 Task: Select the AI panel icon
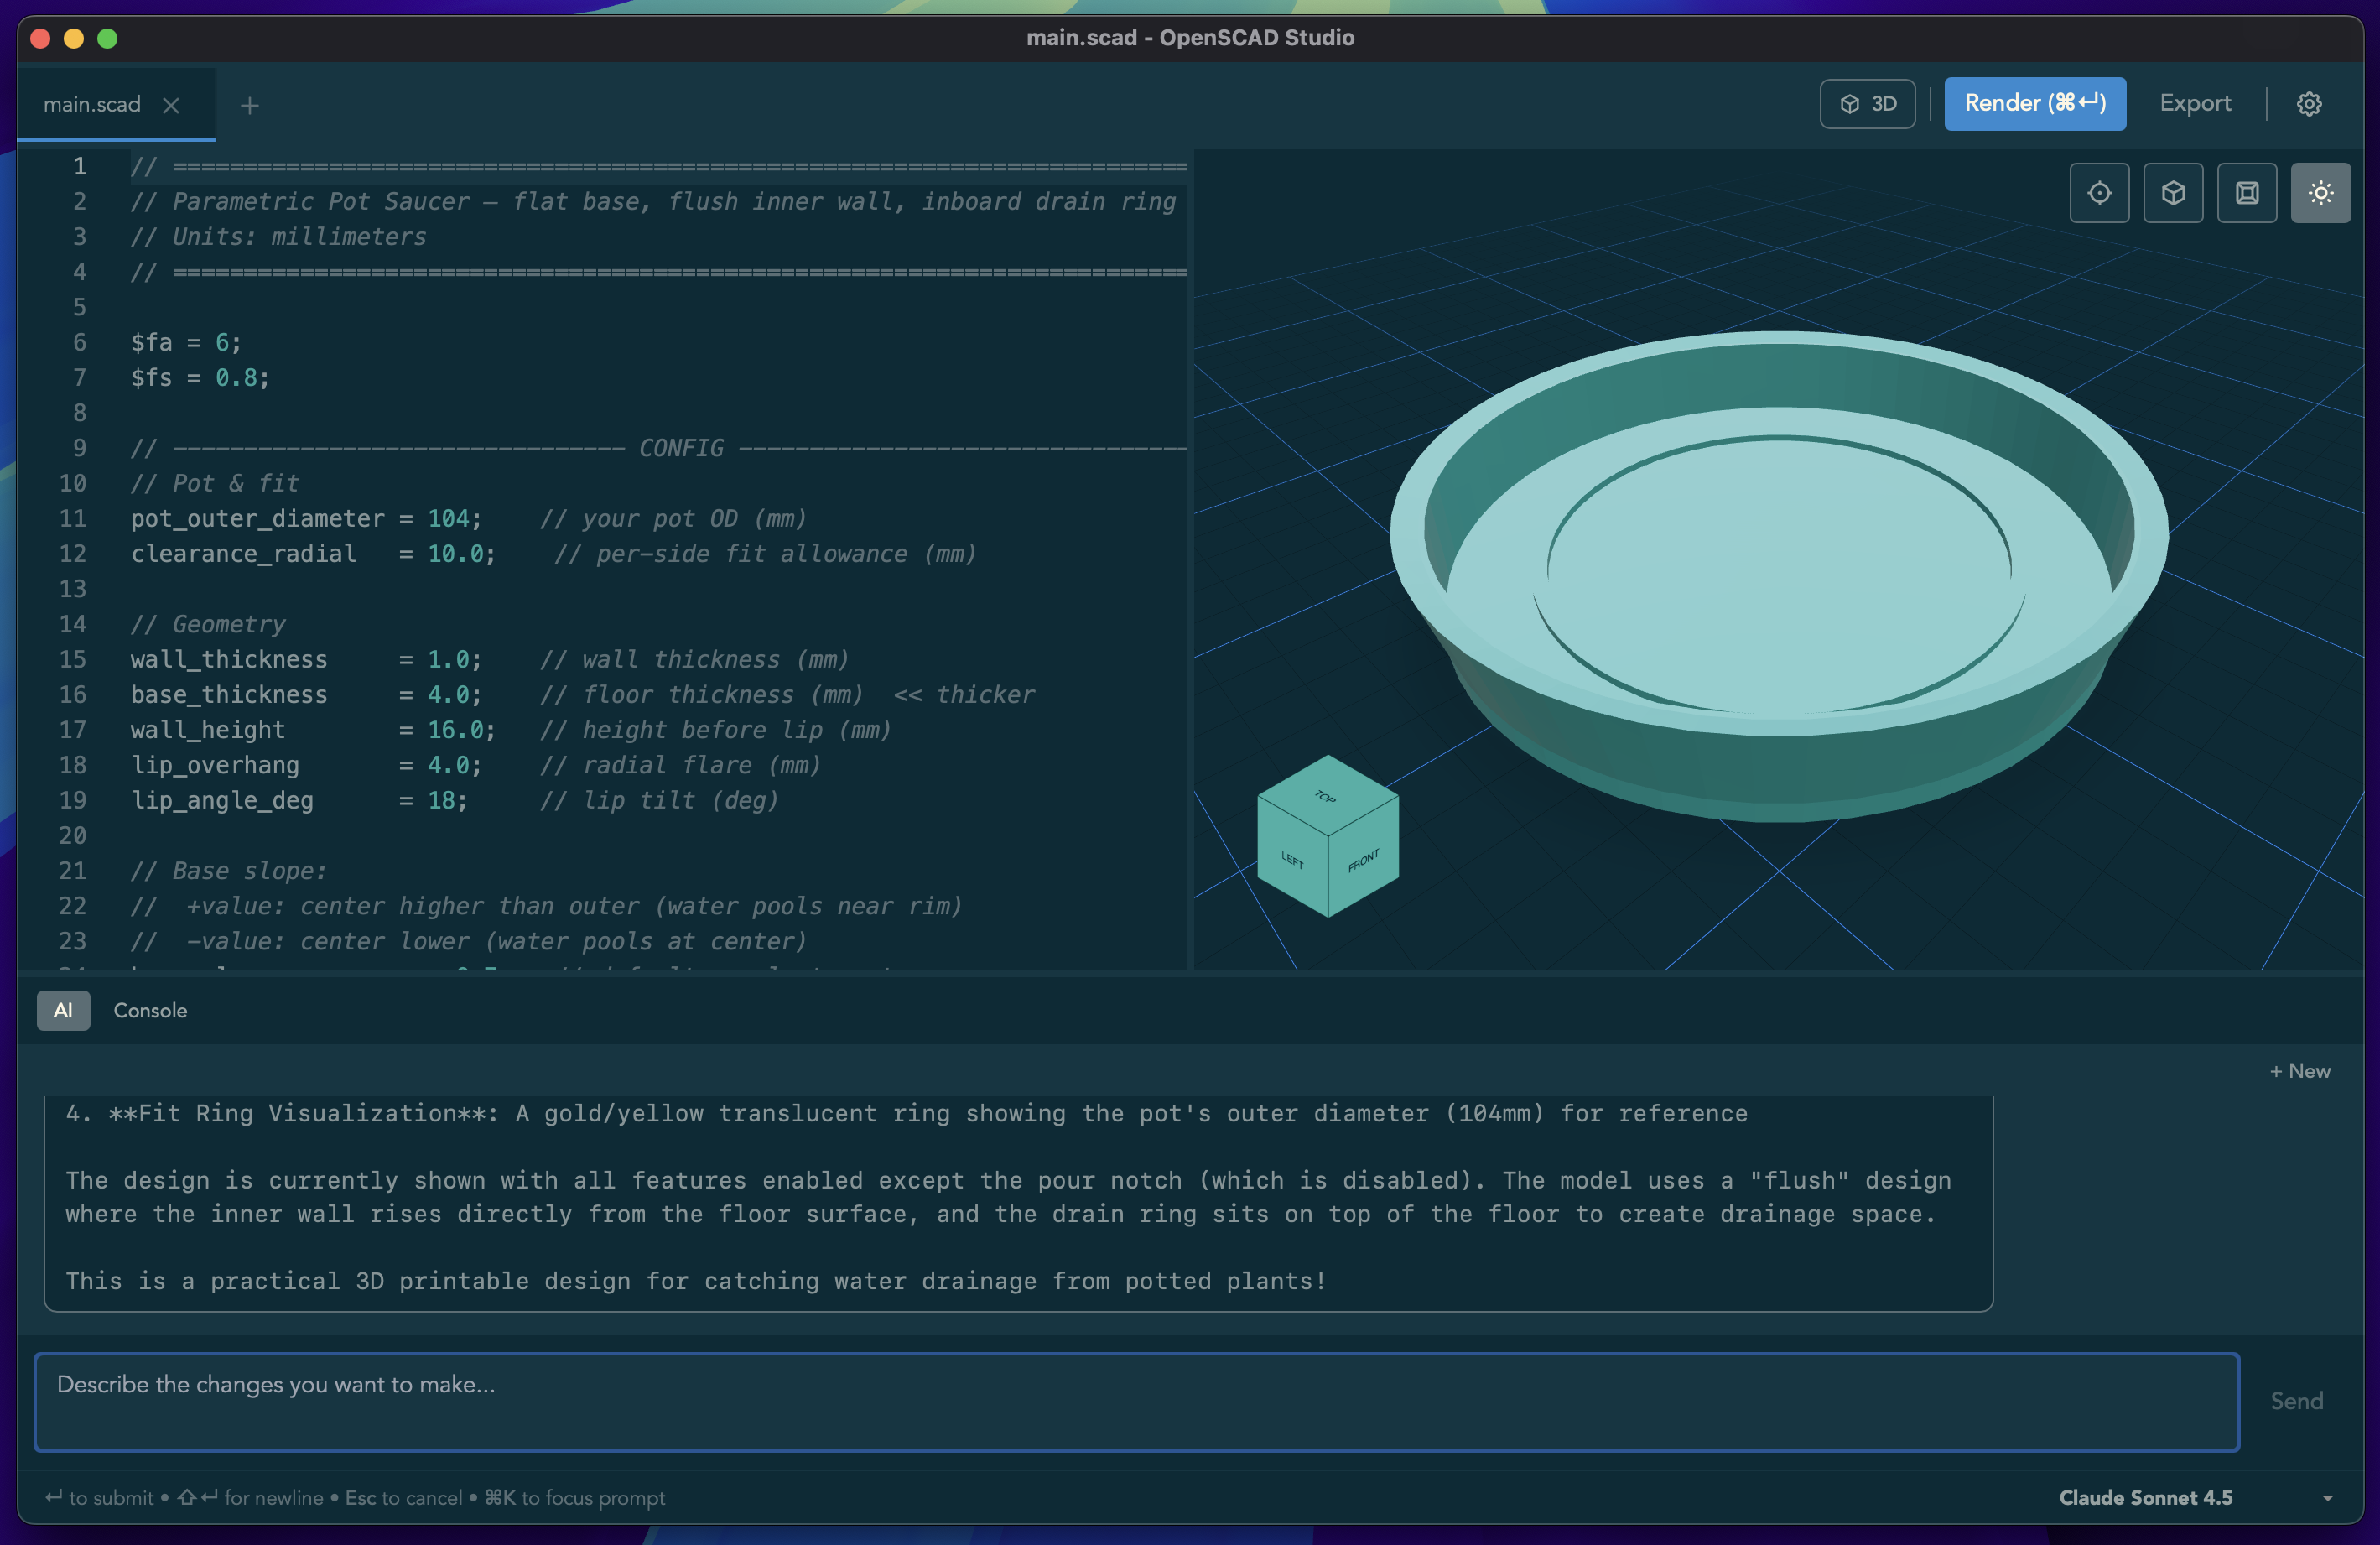pos(63,1010)
